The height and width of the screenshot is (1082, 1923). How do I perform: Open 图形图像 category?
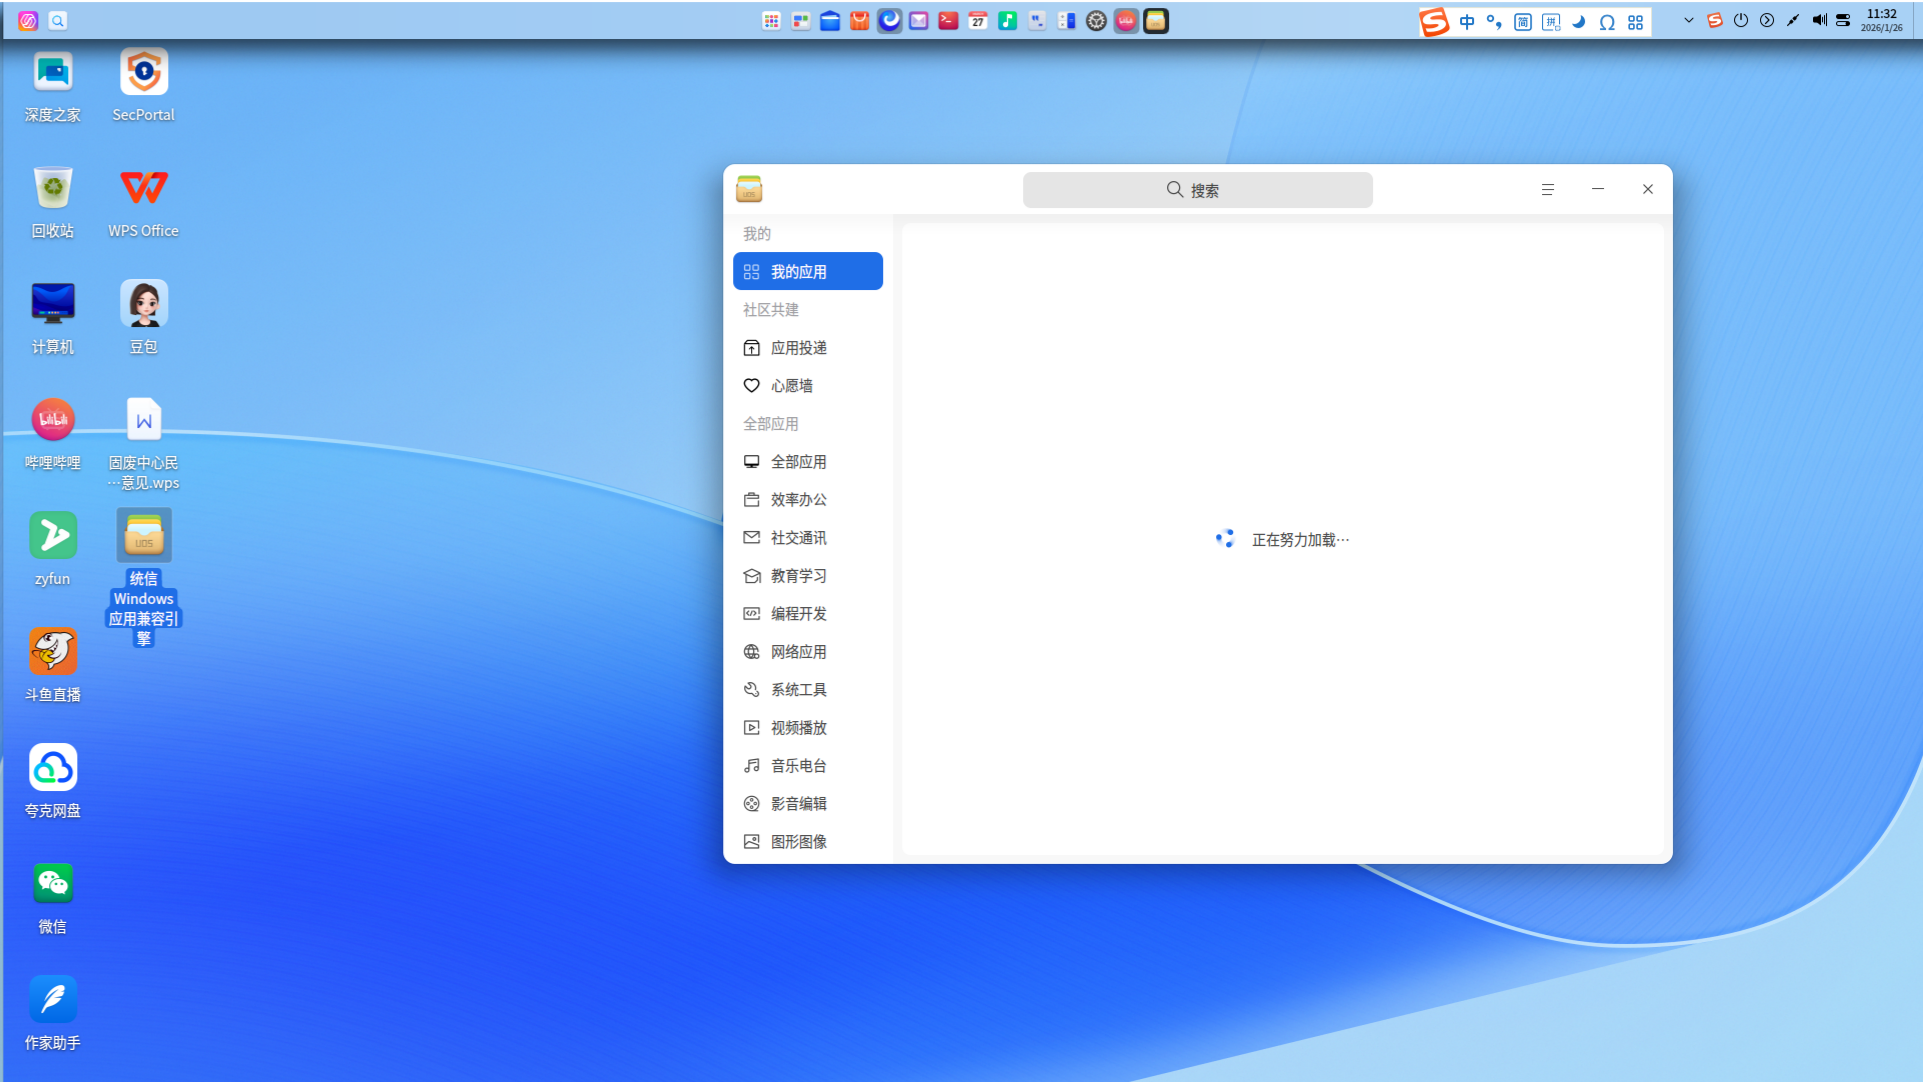(798, 842)
